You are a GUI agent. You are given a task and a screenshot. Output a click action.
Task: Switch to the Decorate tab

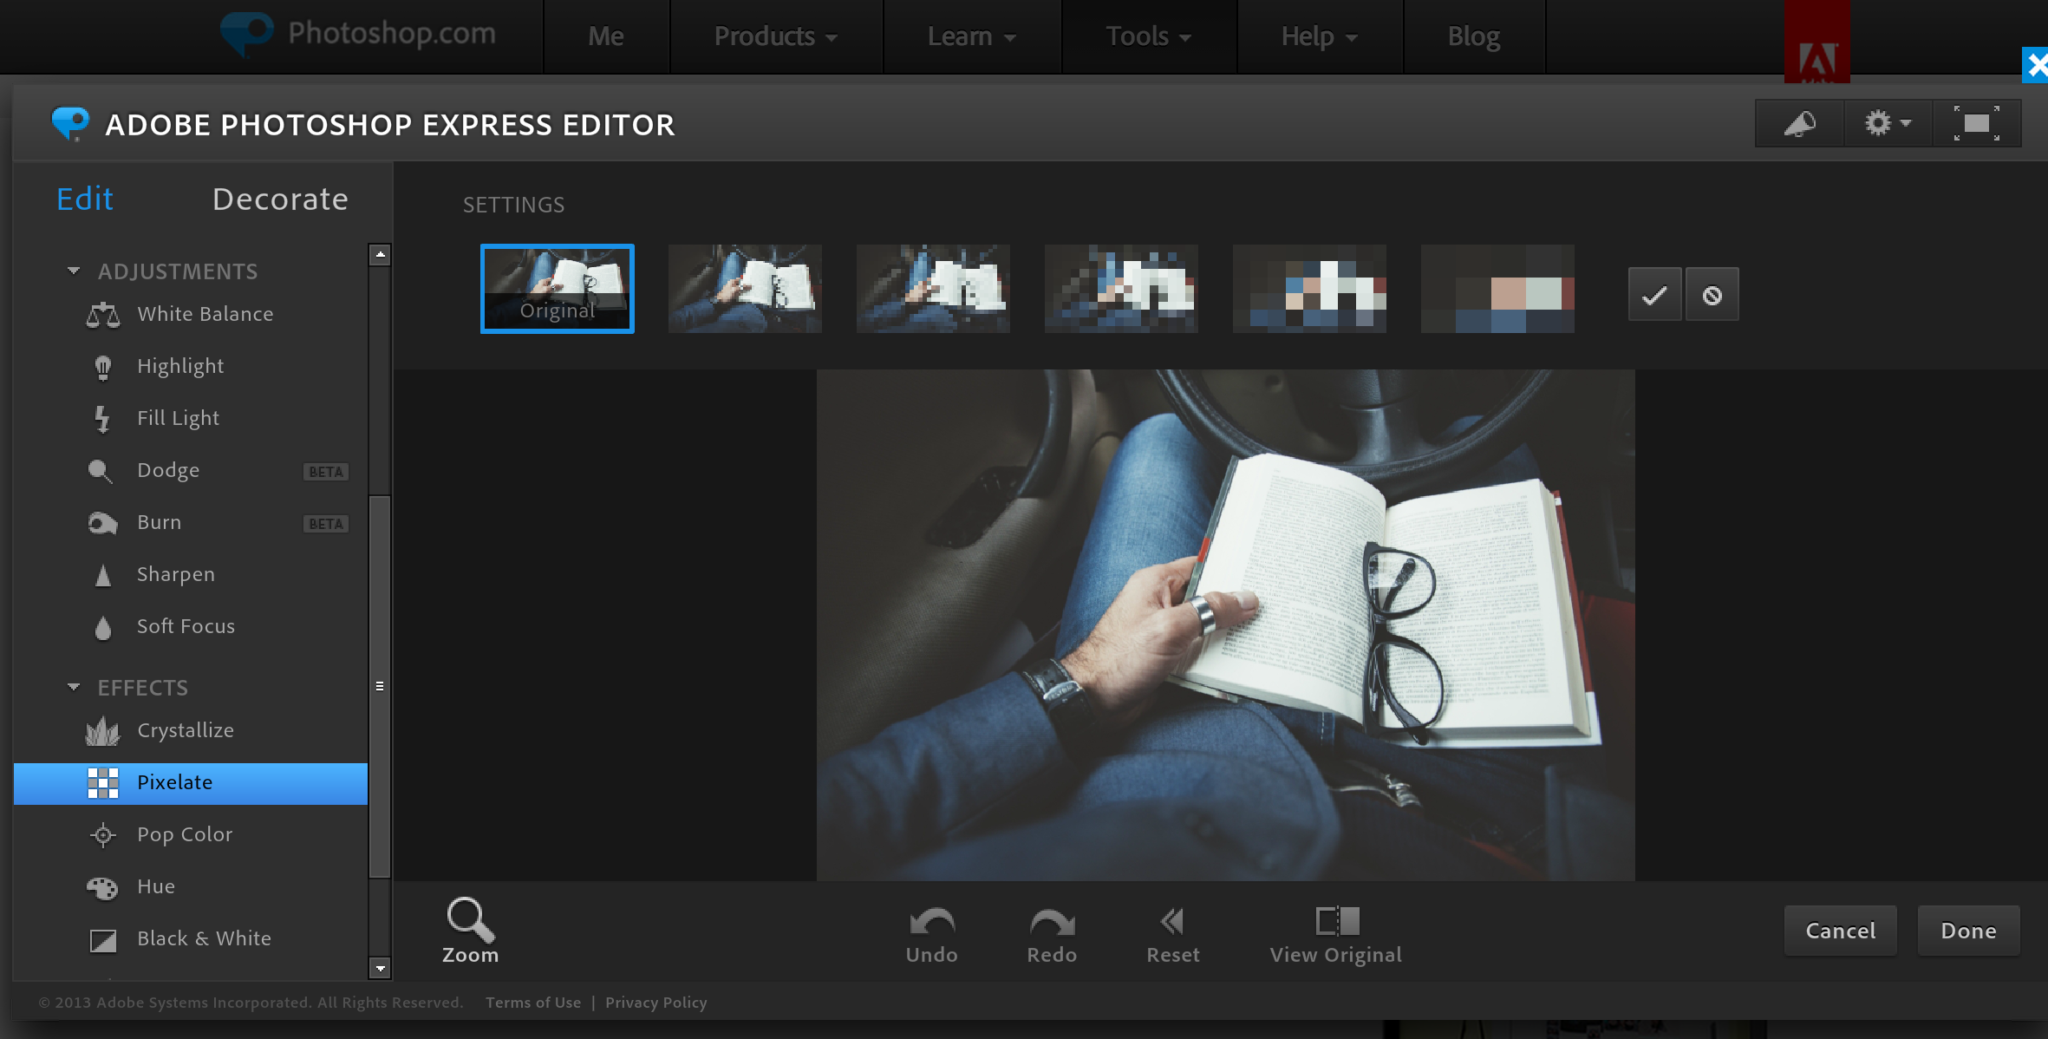pos(280,199)
